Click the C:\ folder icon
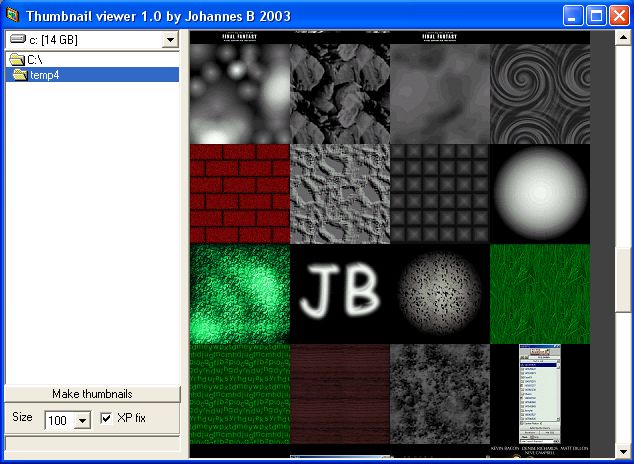 [x=16, y=60]
